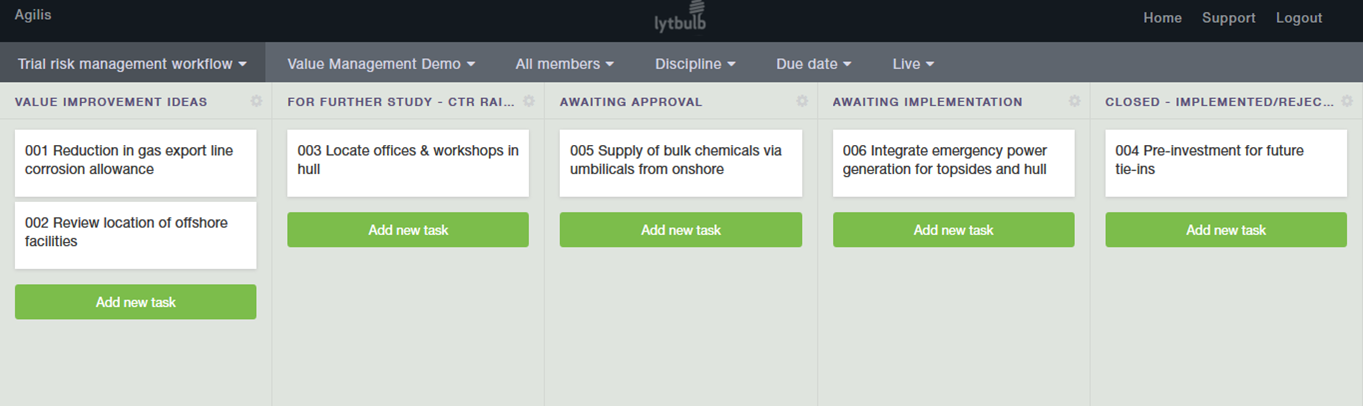Image resolution: width=1363 pixels, height=406 pixels.
Task: Open the Value Management Demo dropdown
Action: point(381,64)
